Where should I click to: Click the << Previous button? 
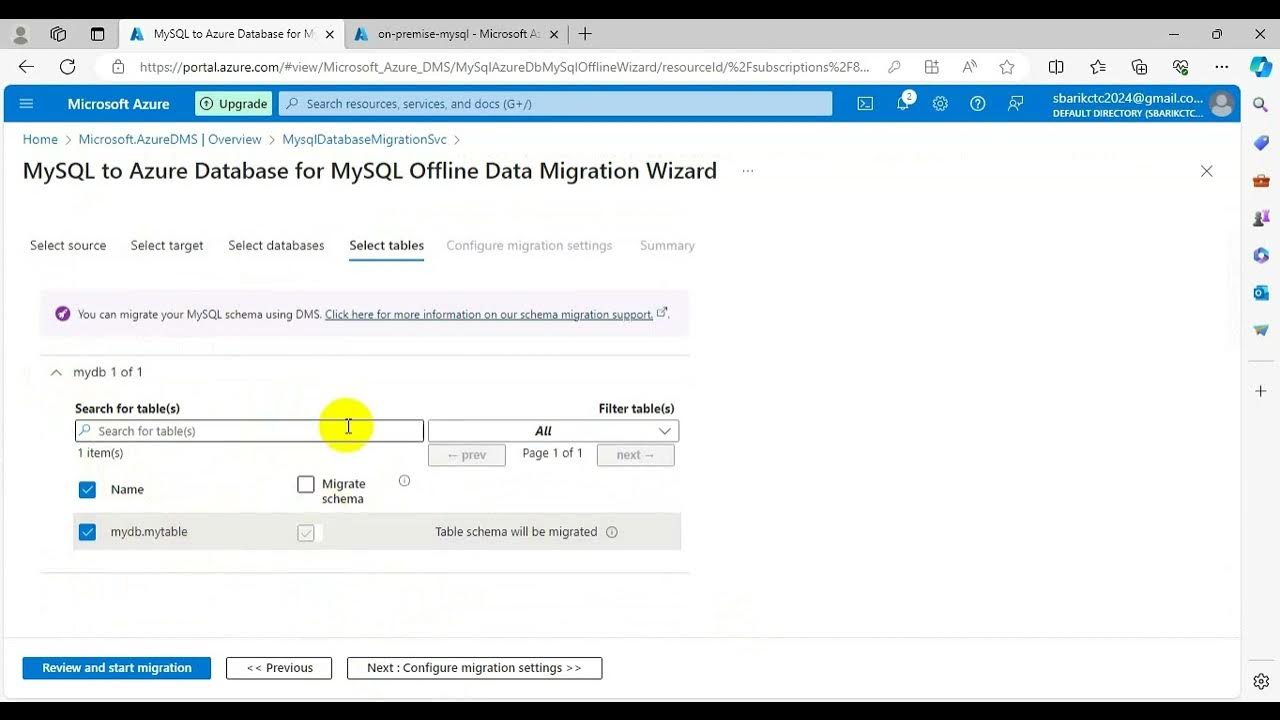(x=279, y=668)
